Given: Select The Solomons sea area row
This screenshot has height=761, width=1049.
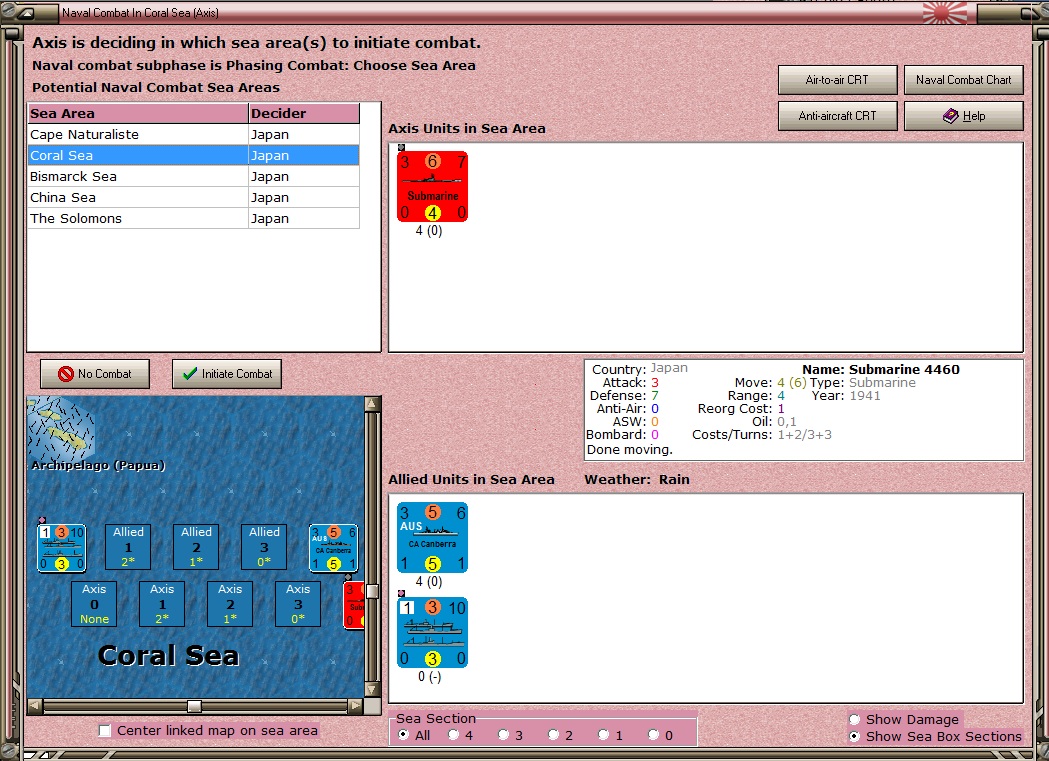Looking at the screenshot, I should 193,218.
